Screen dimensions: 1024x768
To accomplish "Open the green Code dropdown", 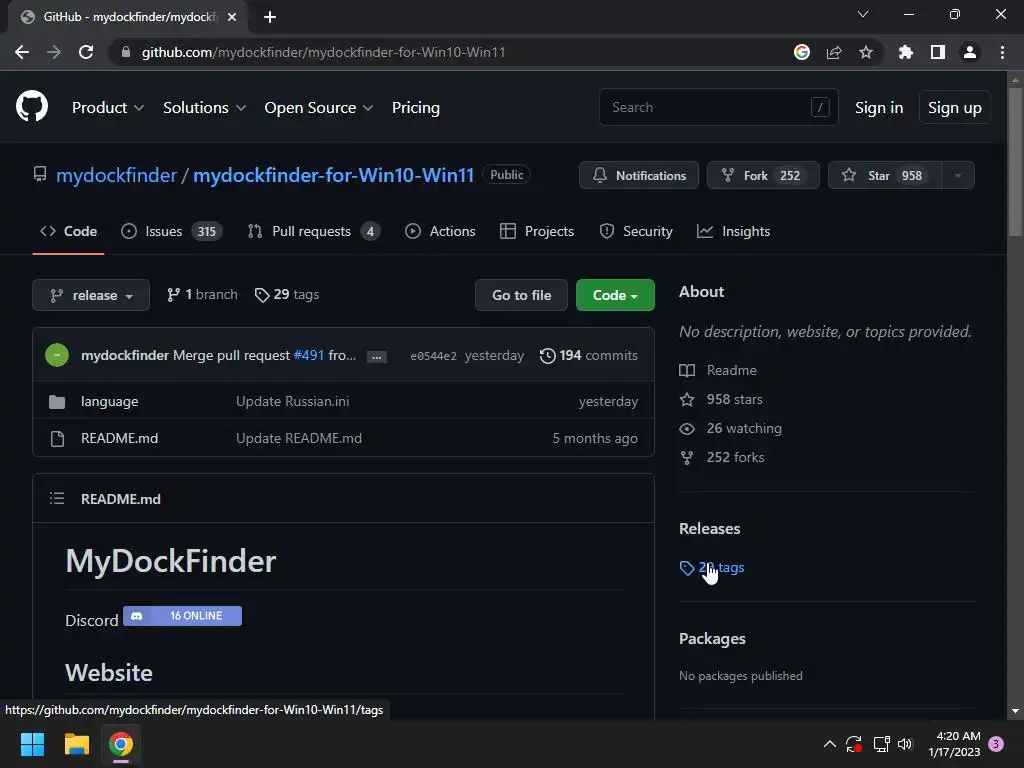I will (615, 295).
